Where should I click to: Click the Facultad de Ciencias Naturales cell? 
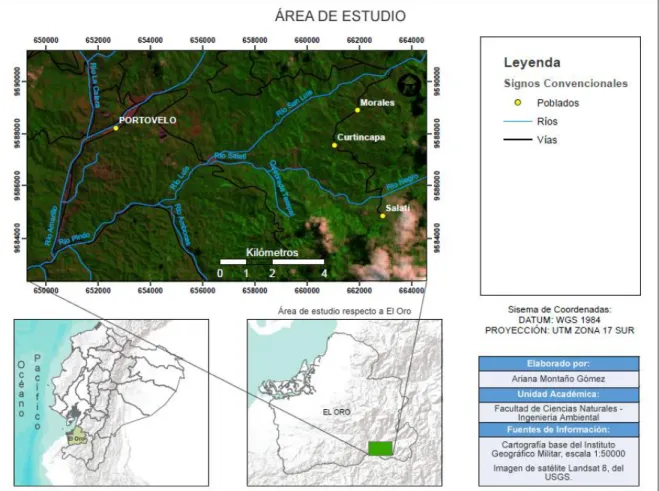559,413
